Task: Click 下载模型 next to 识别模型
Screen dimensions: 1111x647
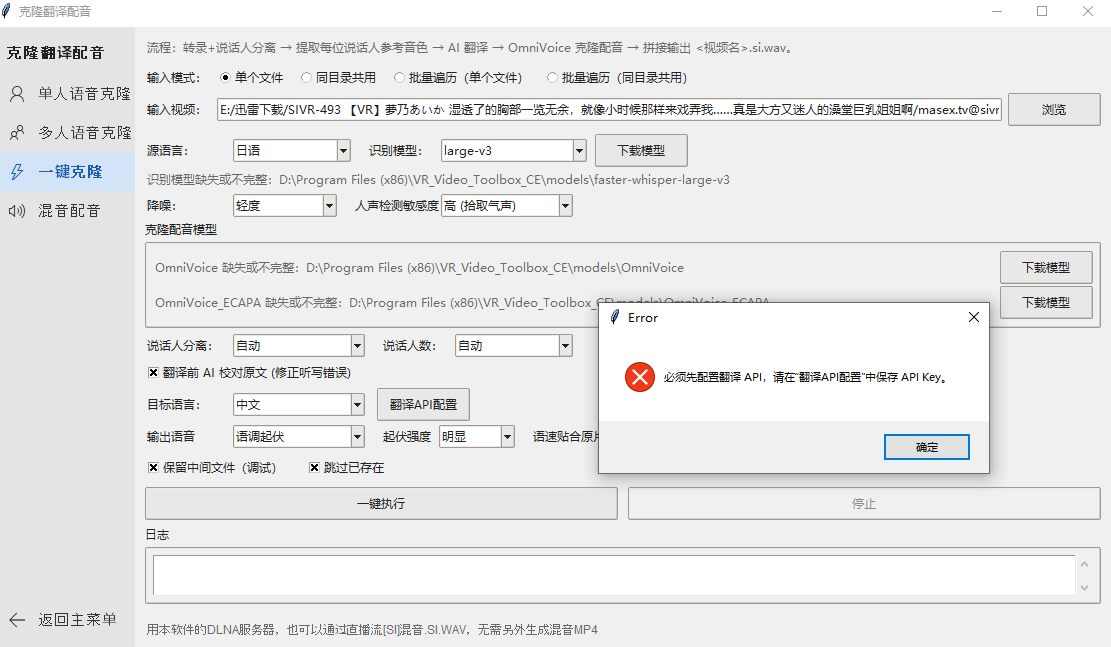Action: [x=641, y=151]
